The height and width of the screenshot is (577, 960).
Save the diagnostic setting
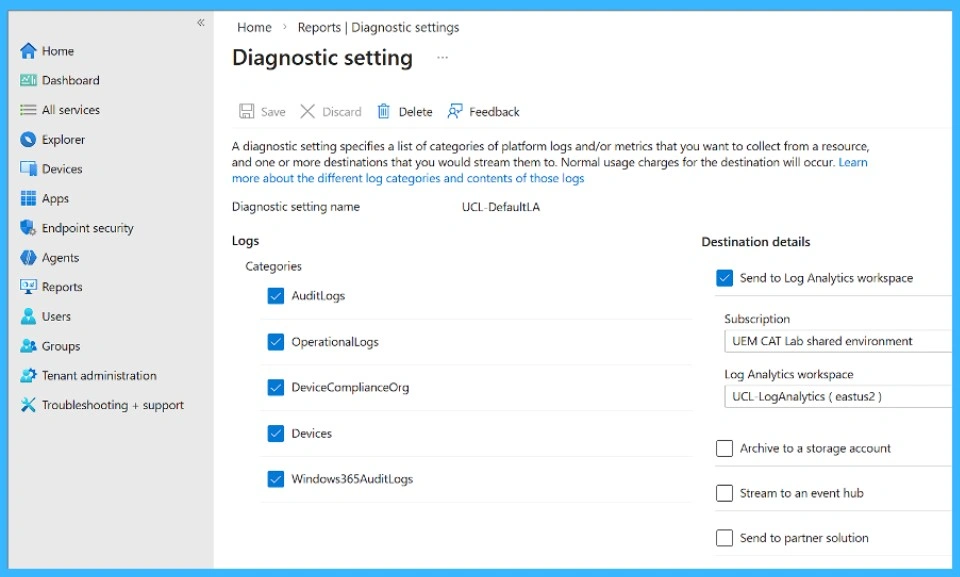261,111
